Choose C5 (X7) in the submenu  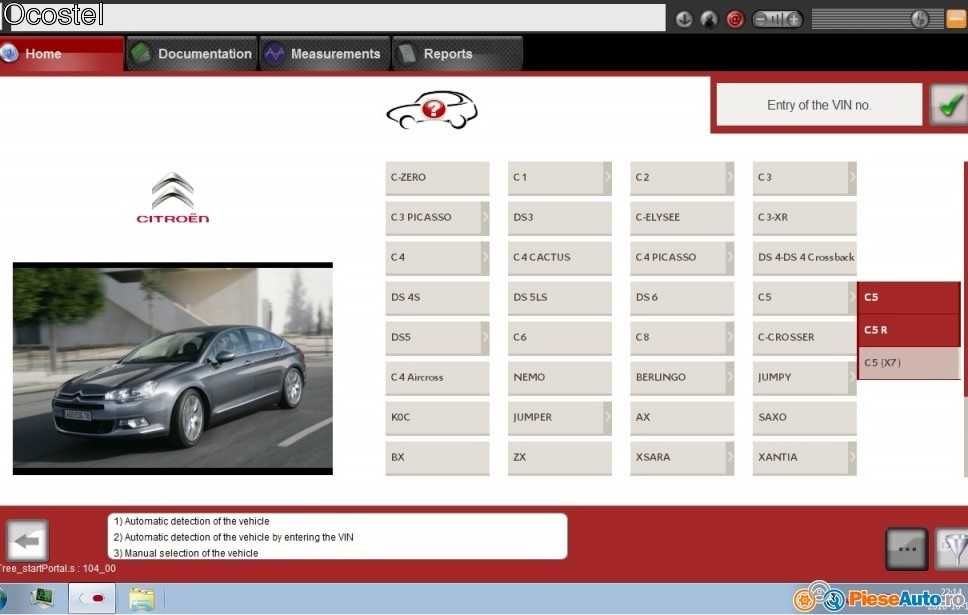coord(909,363)
